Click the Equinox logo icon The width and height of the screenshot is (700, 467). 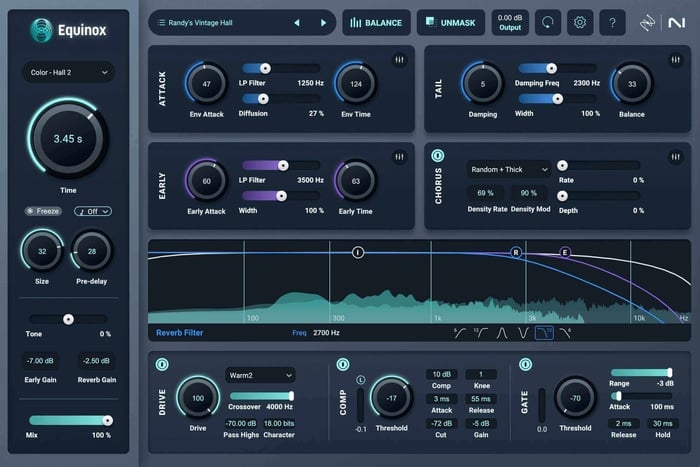point(41,30)
